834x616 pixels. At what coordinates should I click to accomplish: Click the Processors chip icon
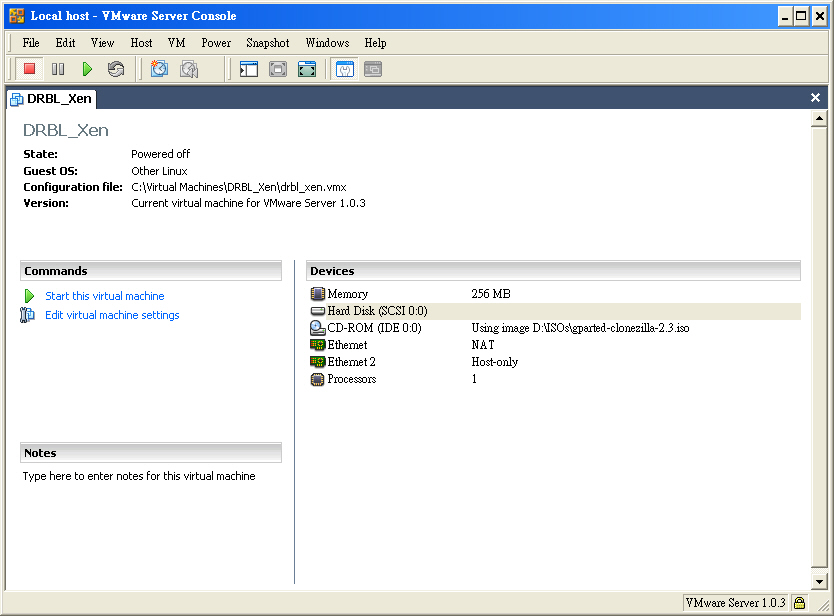318,379
